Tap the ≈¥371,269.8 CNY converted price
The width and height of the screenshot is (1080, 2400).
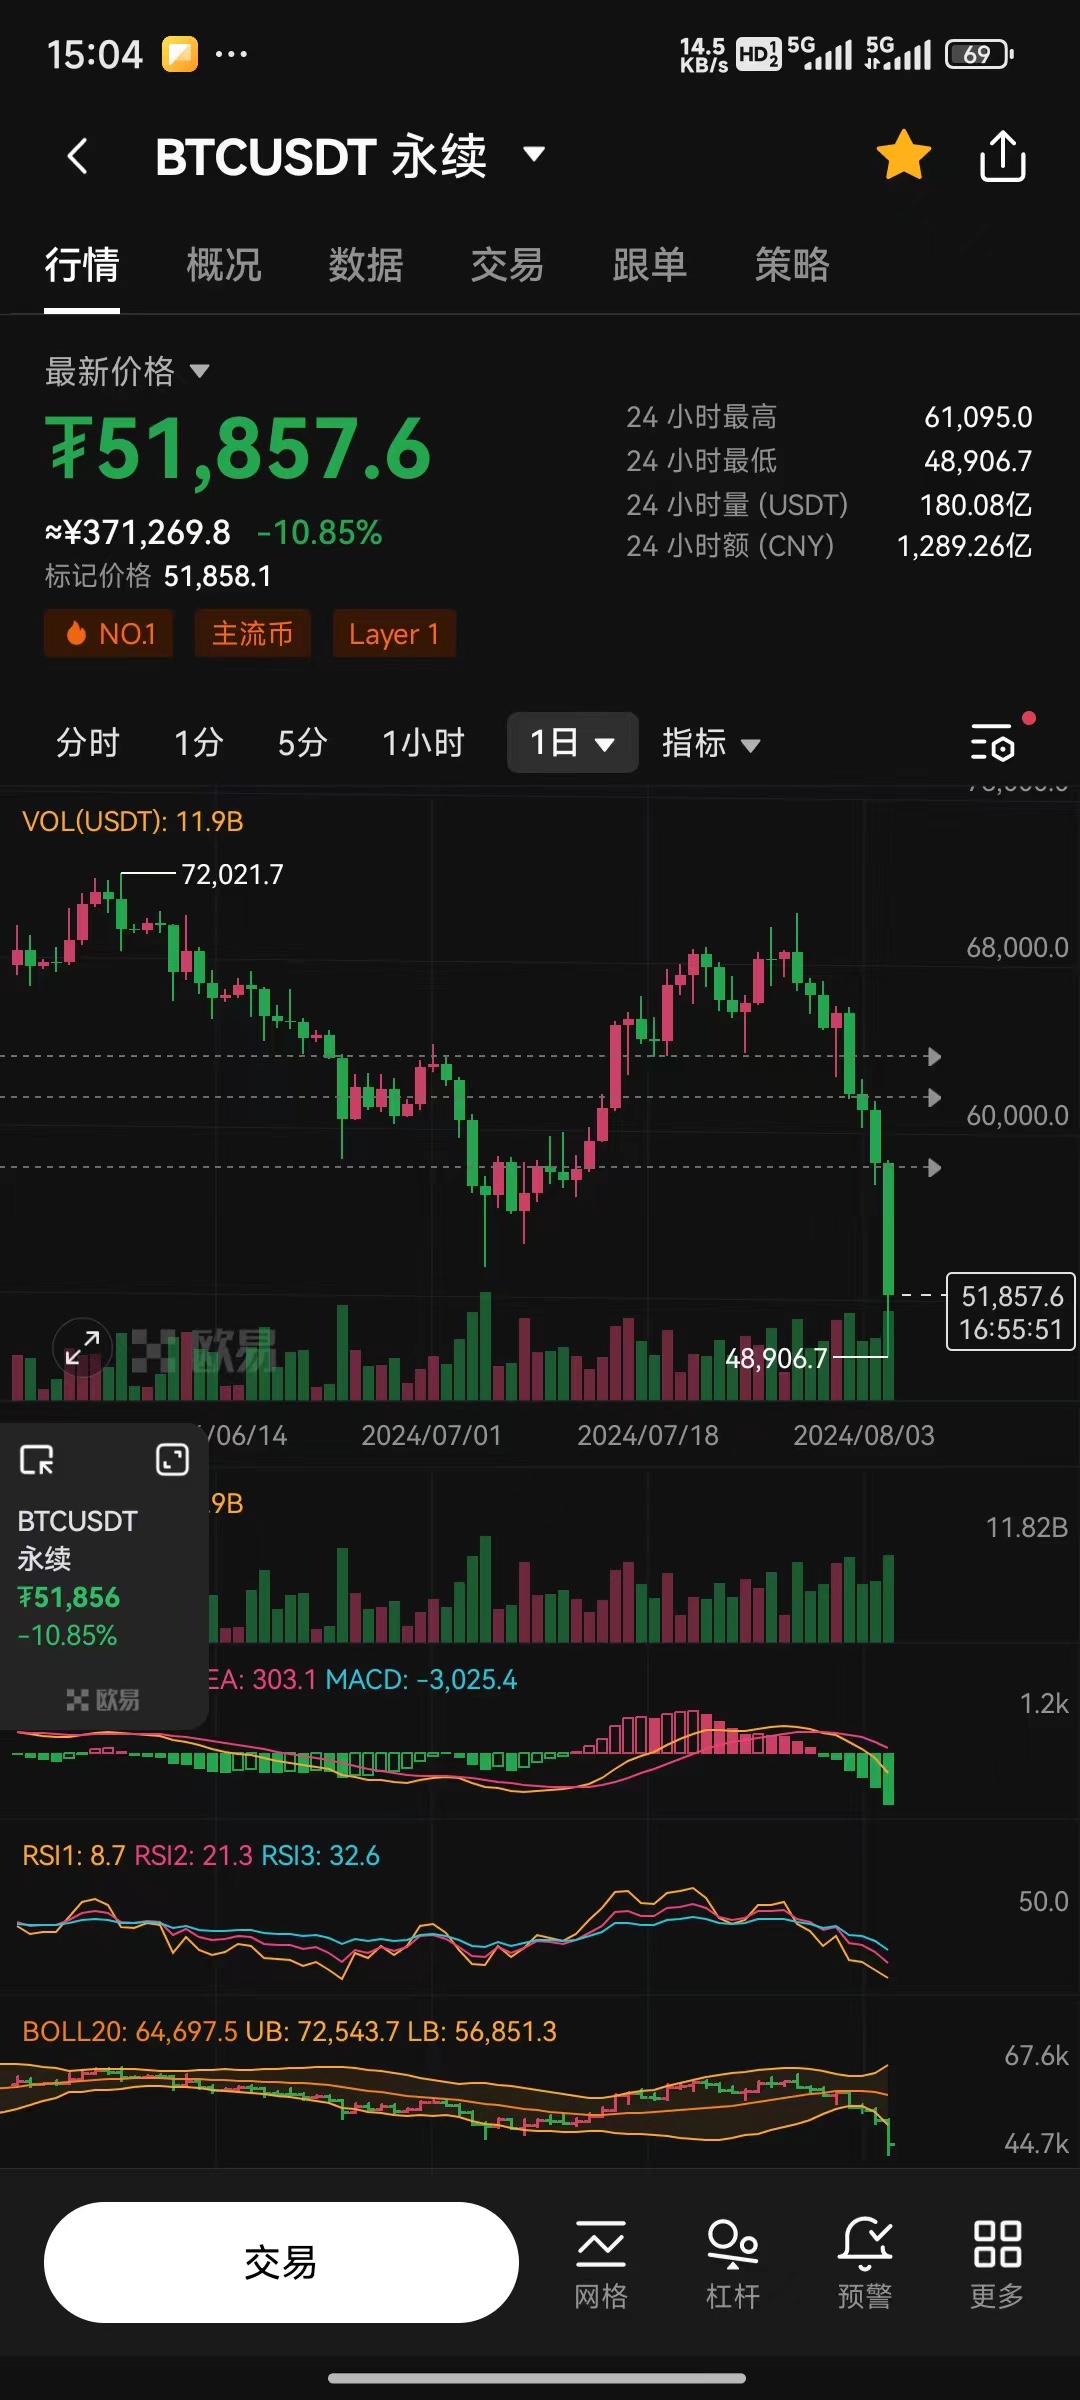coord(138,533)
